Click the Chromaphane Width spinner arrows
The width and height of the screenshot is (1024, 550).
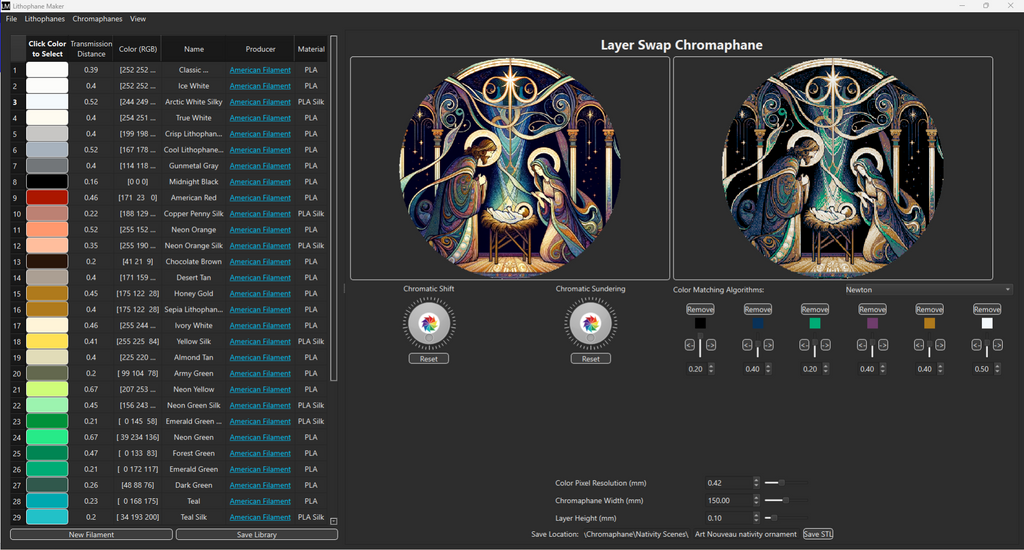pyautogui.click(x=756, y=500)
